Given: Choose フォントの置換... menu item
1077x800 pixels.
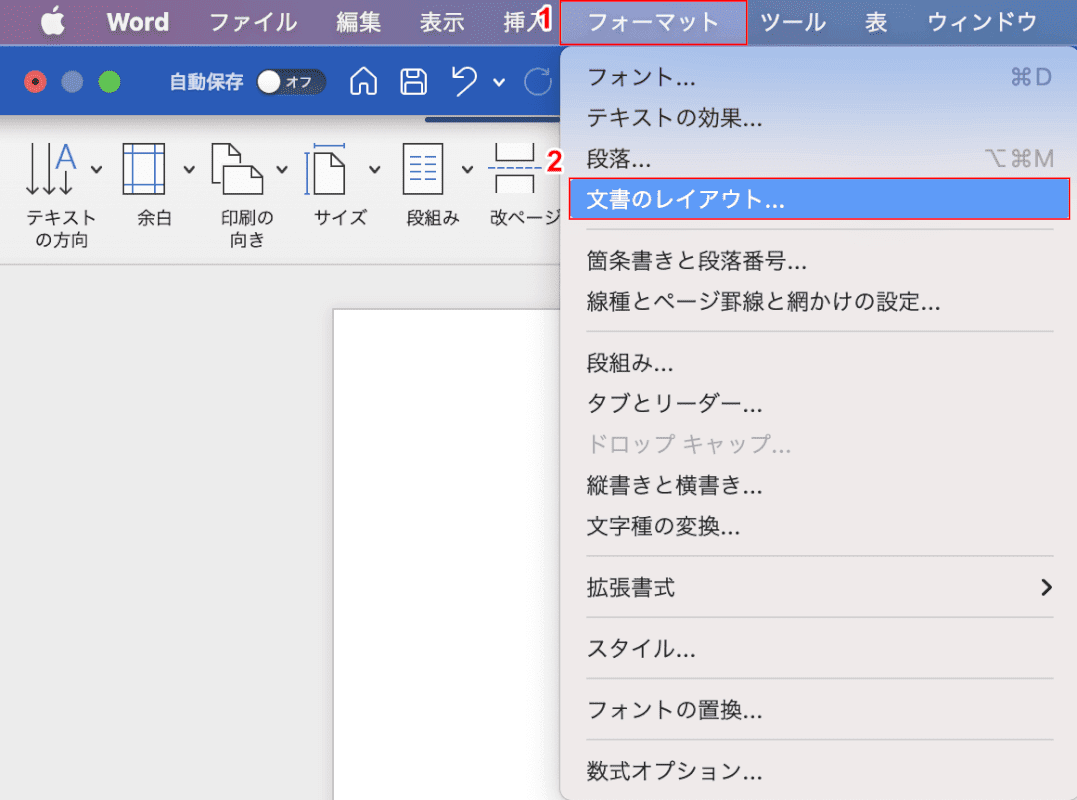Looking at the screenshot, I should pos(819,709).
